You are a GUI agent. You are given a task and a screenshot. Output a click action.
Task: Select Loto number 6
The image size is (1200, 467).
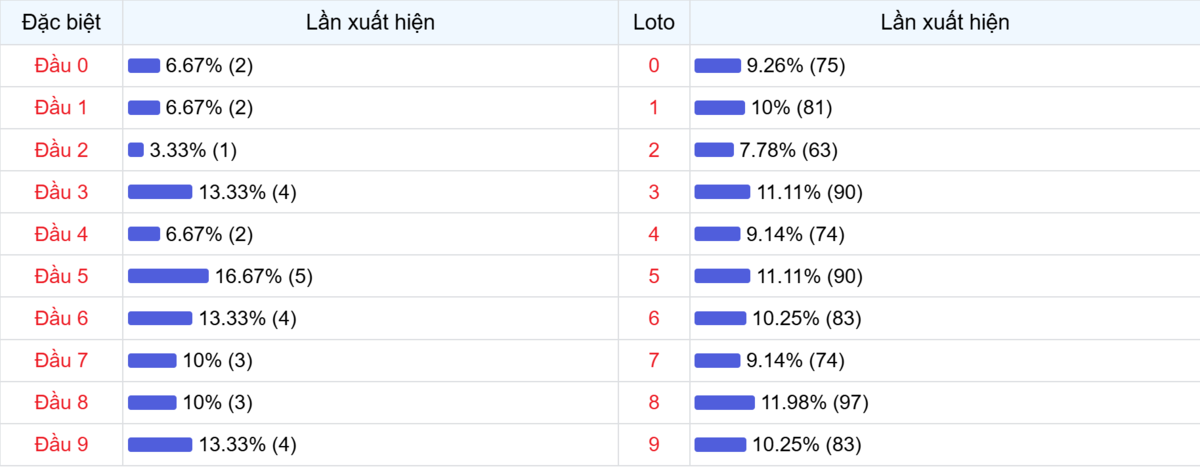click(x=654, y=318)
